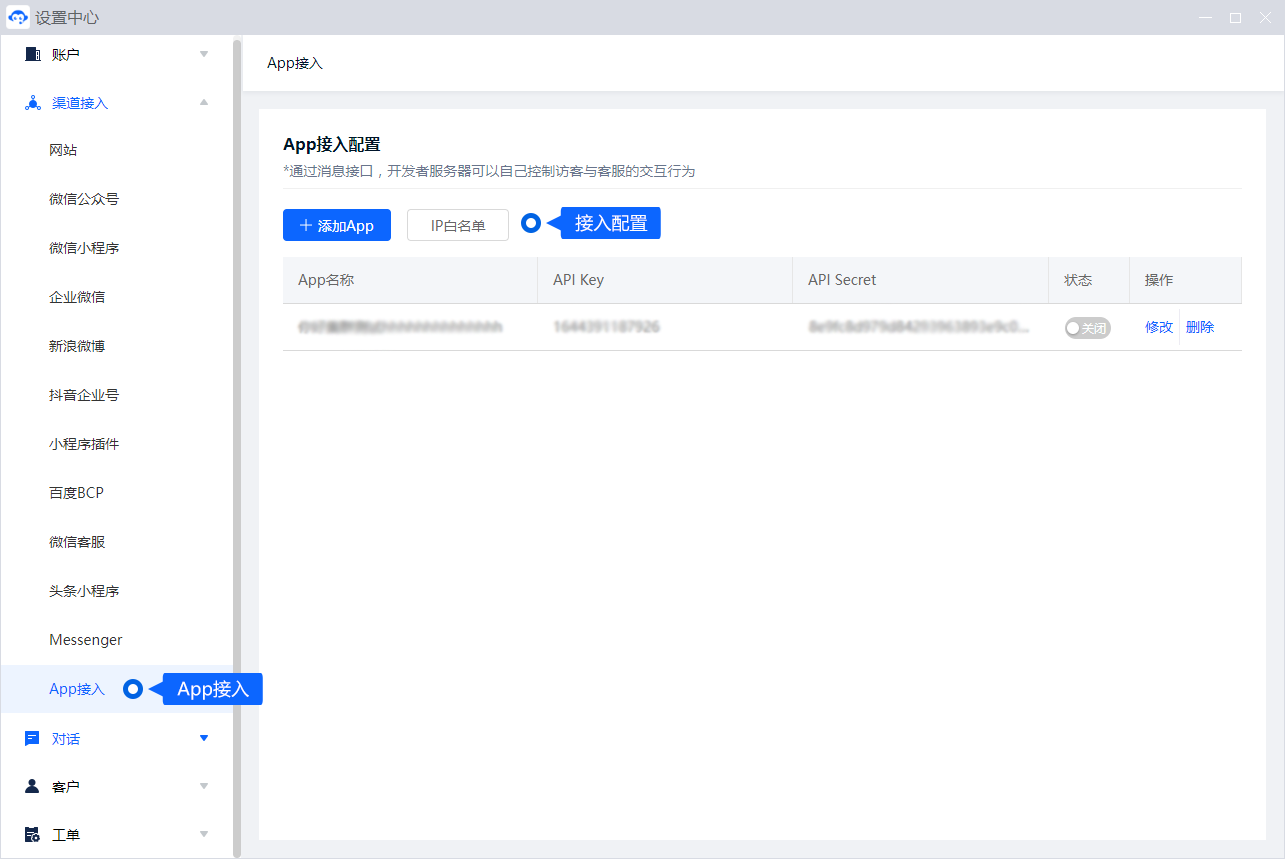Click the sidebar vertical scrollbar

pos(237,447)
